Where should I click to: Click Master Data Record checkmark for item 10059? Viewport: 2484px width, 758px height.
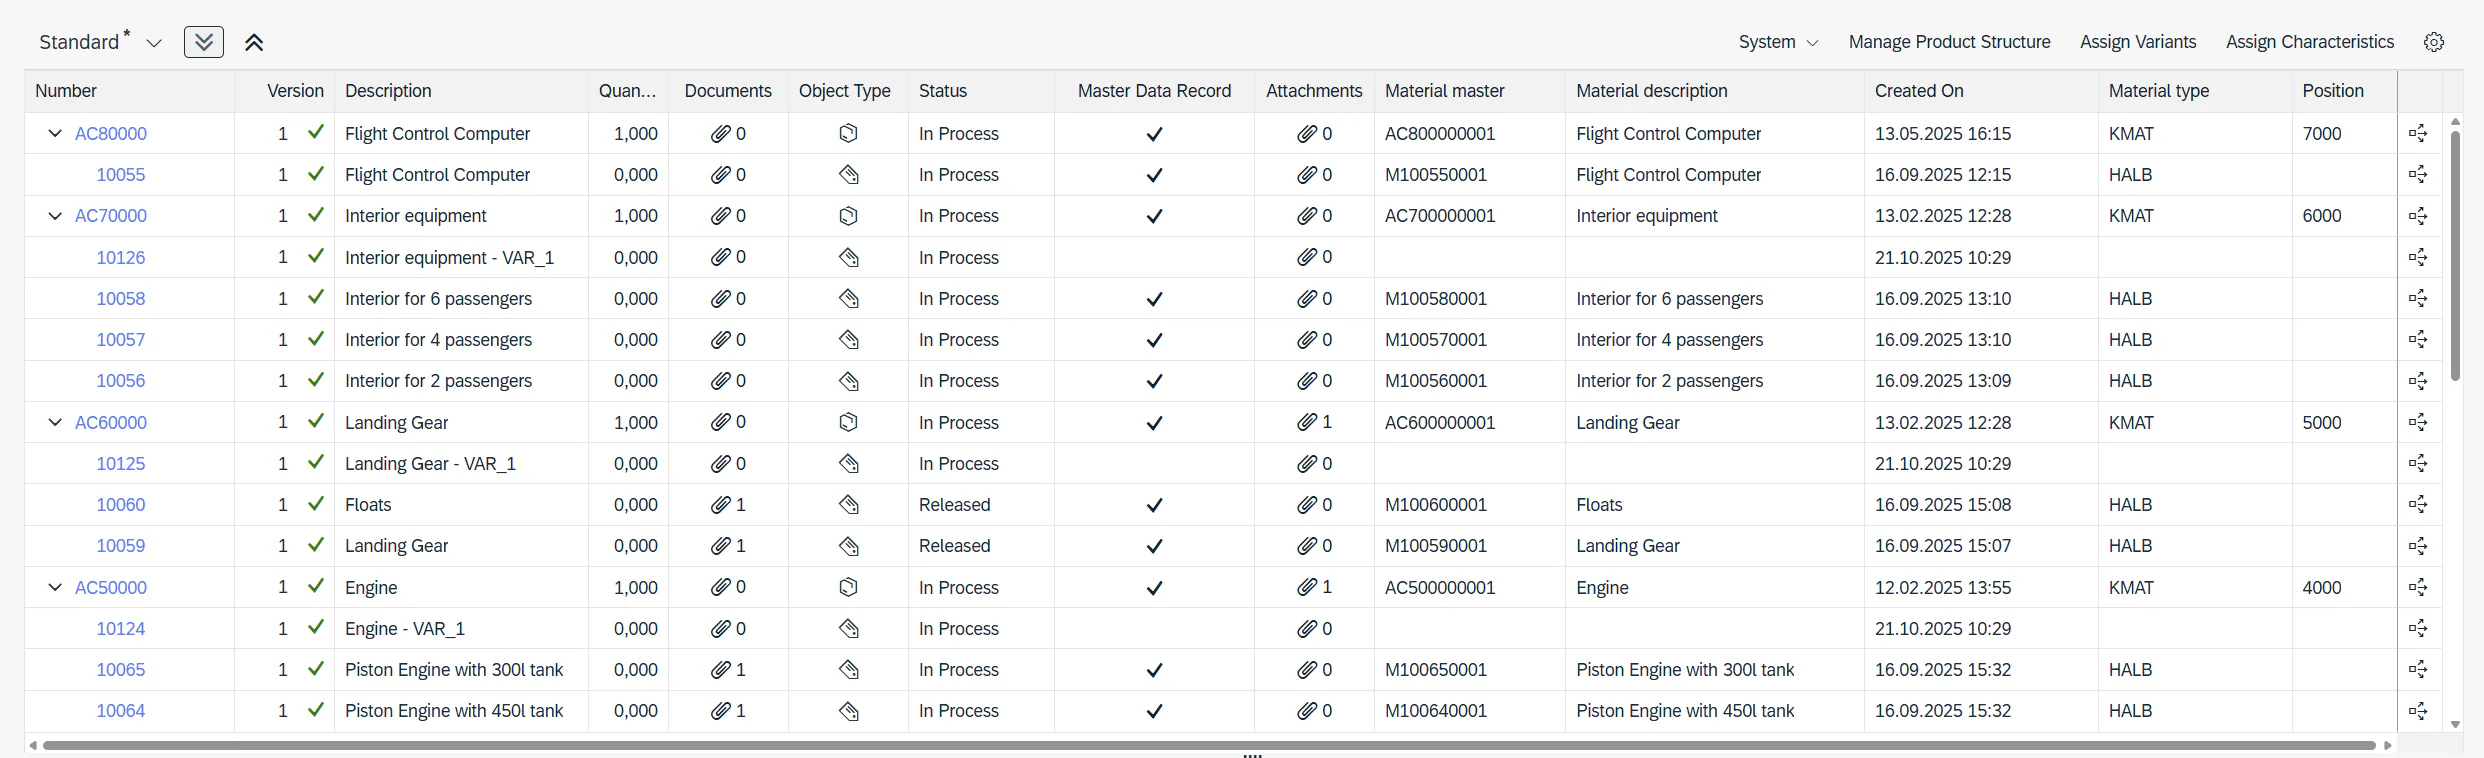[x=1154, y=546]
